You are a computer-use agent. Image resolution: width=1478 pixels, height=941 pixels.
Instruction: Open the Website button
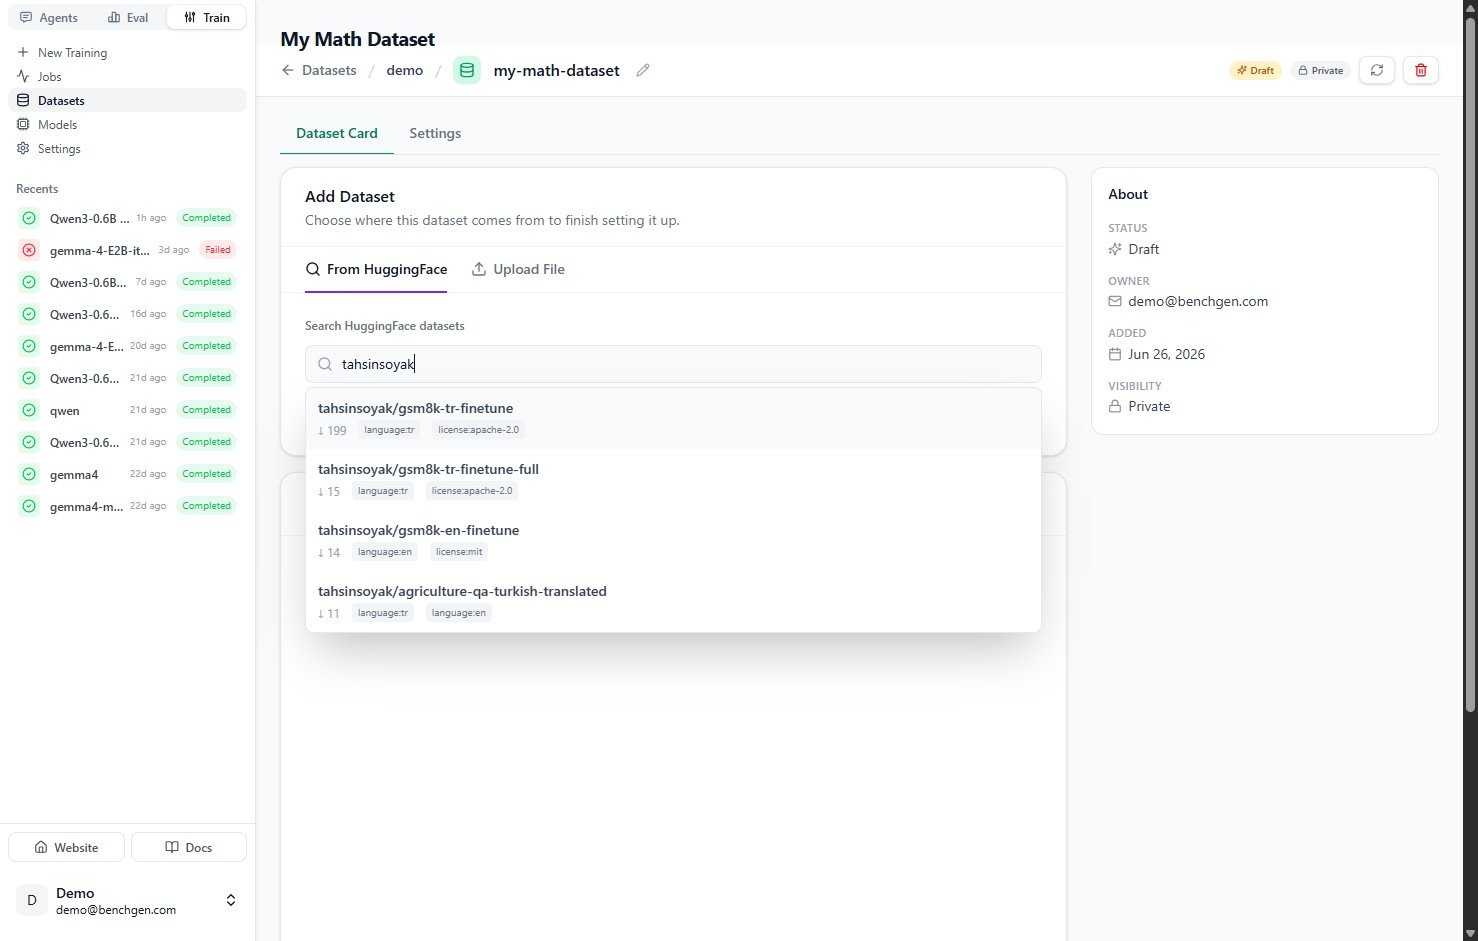[66, 847]
